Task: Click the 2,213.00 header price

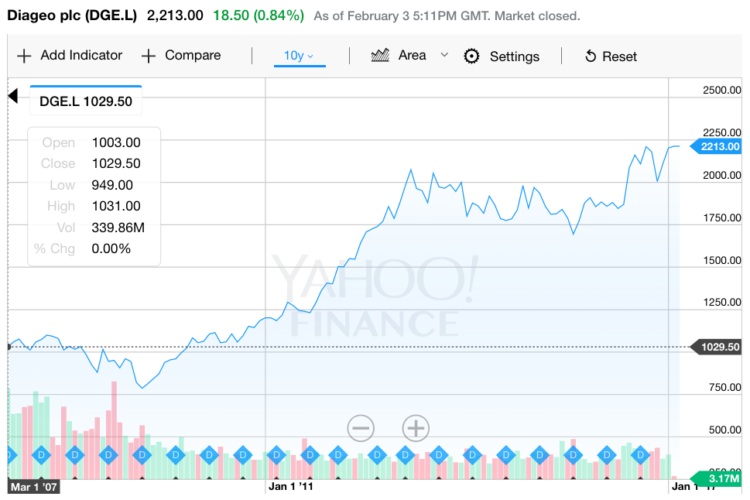Action: pos(175,15)
